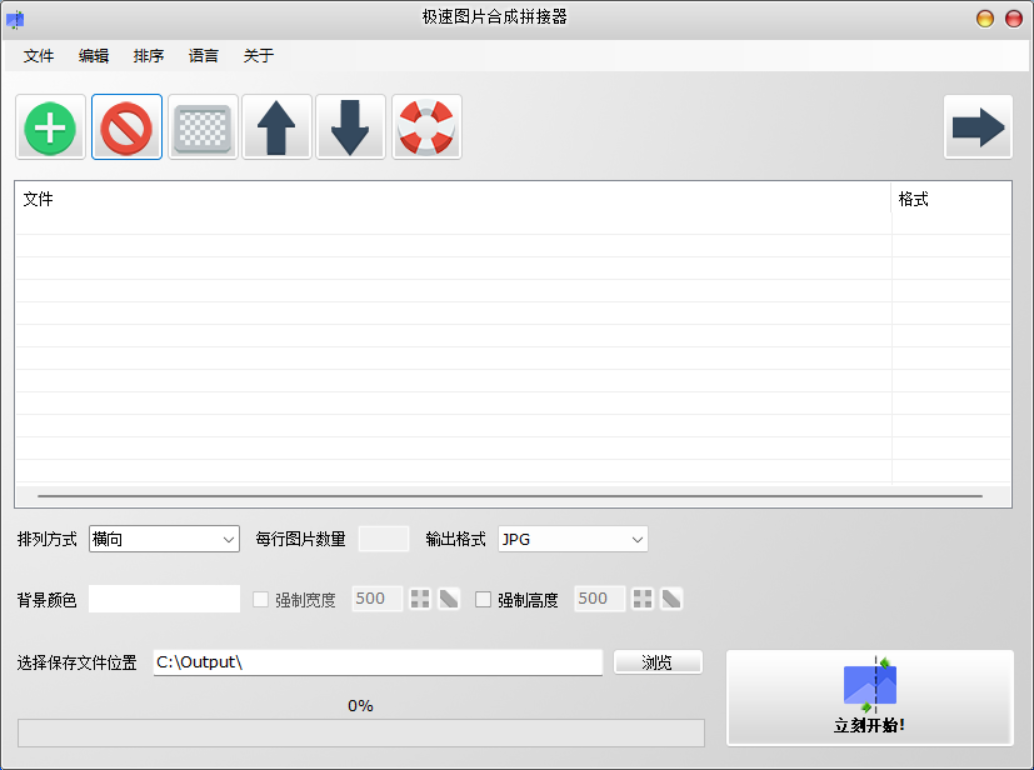The height and width of the screenshot is (770, 1034).
Task: Enable the 强制高度 checkbox
Action: [x=483, y=599]
